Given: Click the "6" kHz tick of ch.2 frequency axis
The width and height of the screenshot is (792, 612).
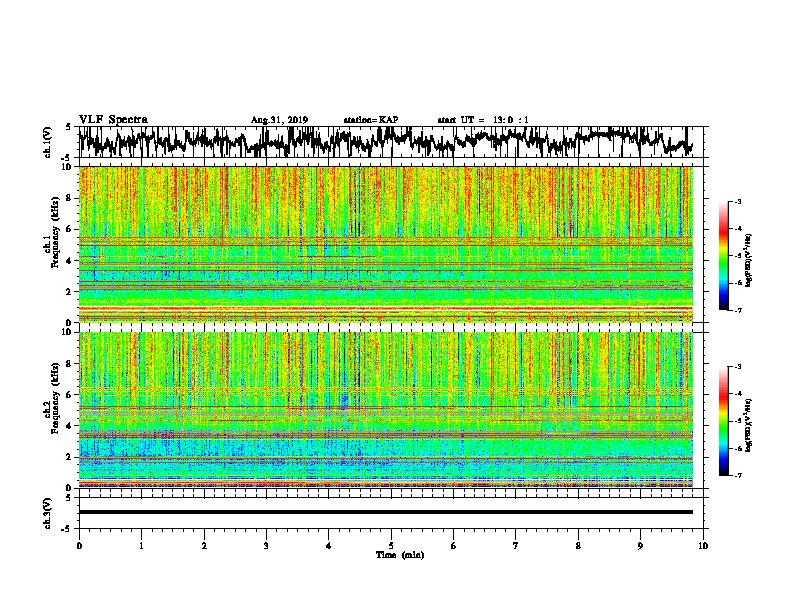Looking at the screenshot, I should pos(71,394).
